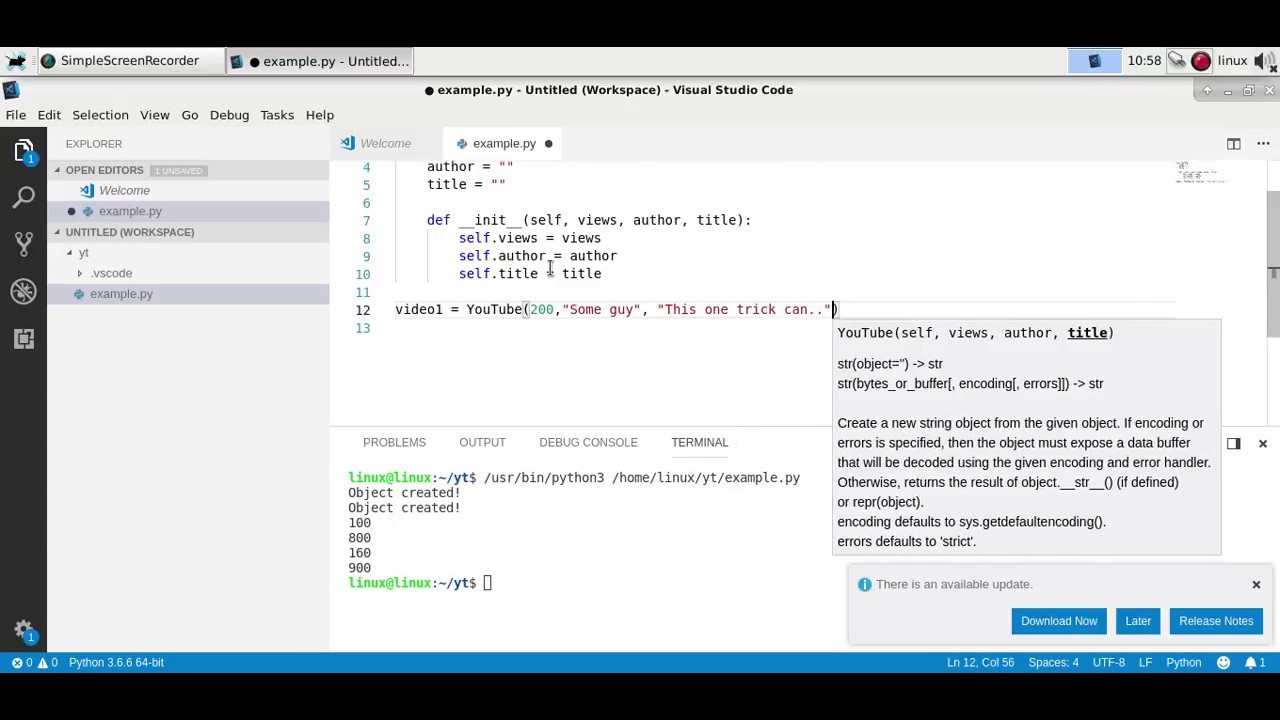Change language mode via Python
This screenshot has height=720, width=1280.
[x=1183, y=662]
